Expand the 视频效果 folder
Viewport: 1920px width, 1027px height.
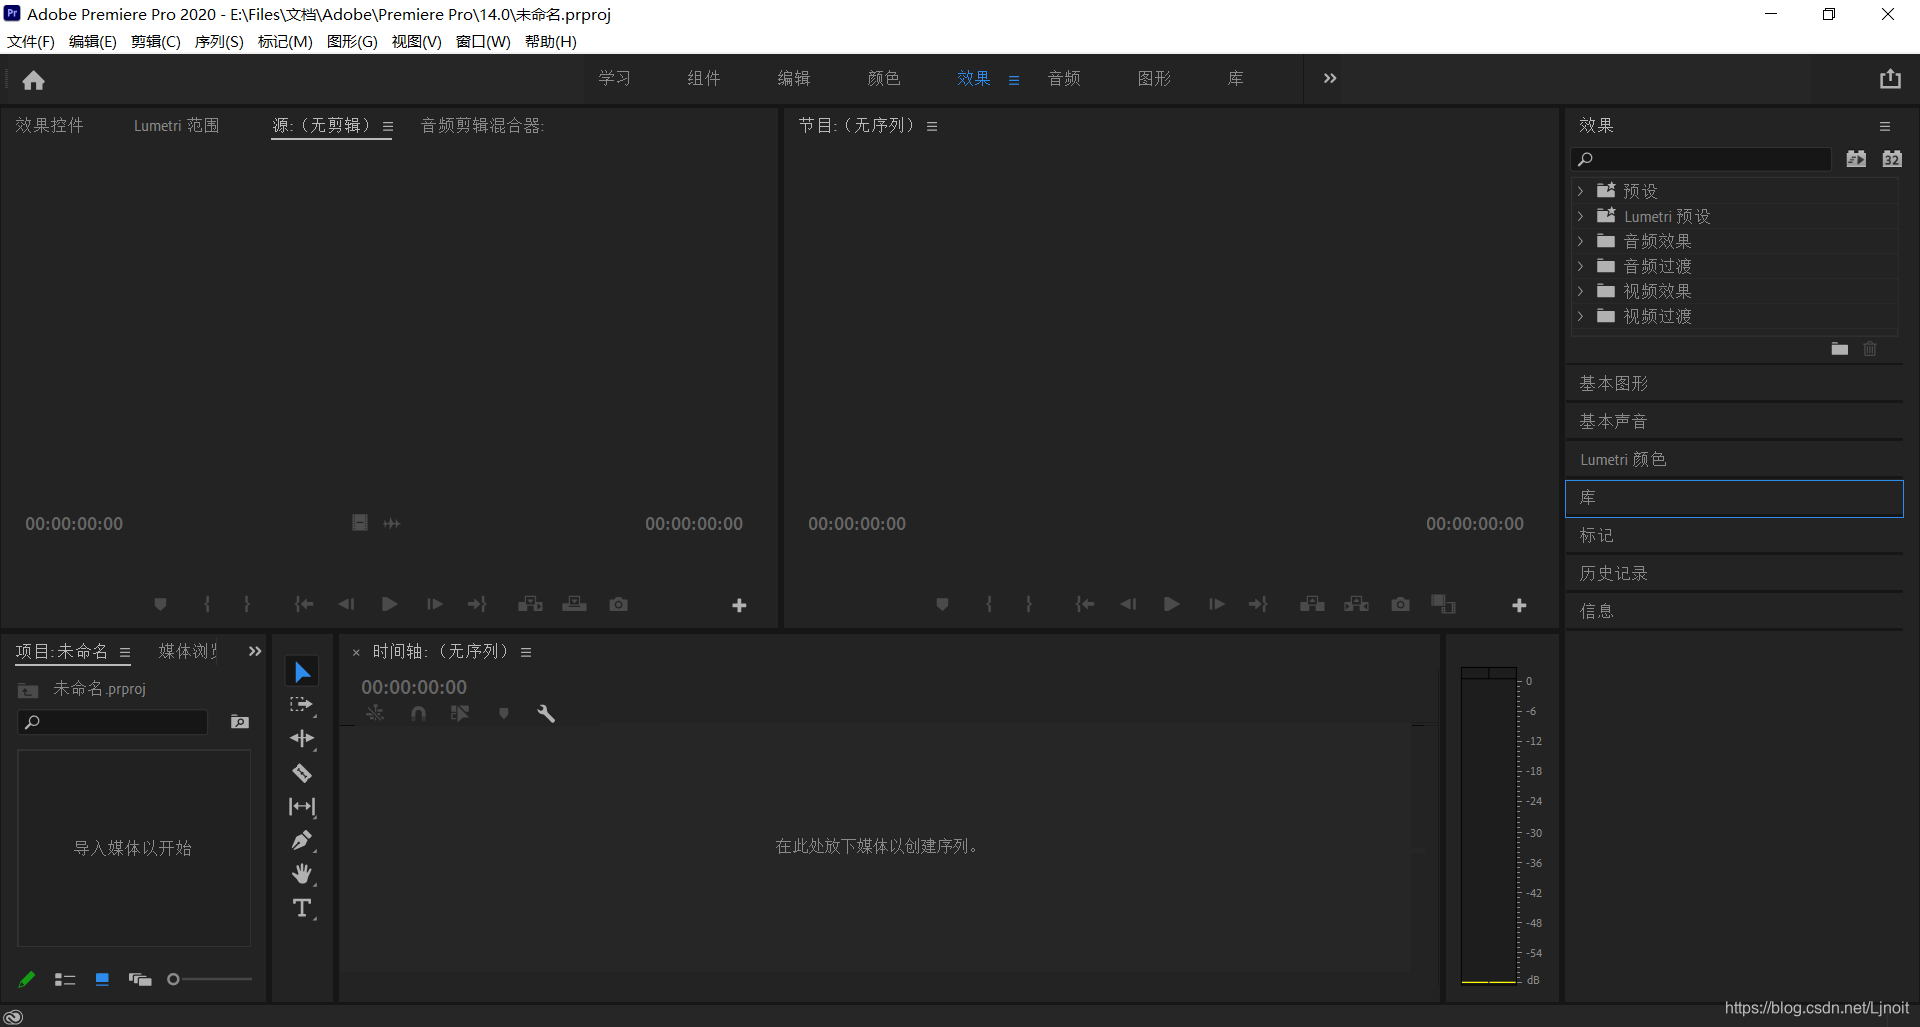click(1580, 291)
